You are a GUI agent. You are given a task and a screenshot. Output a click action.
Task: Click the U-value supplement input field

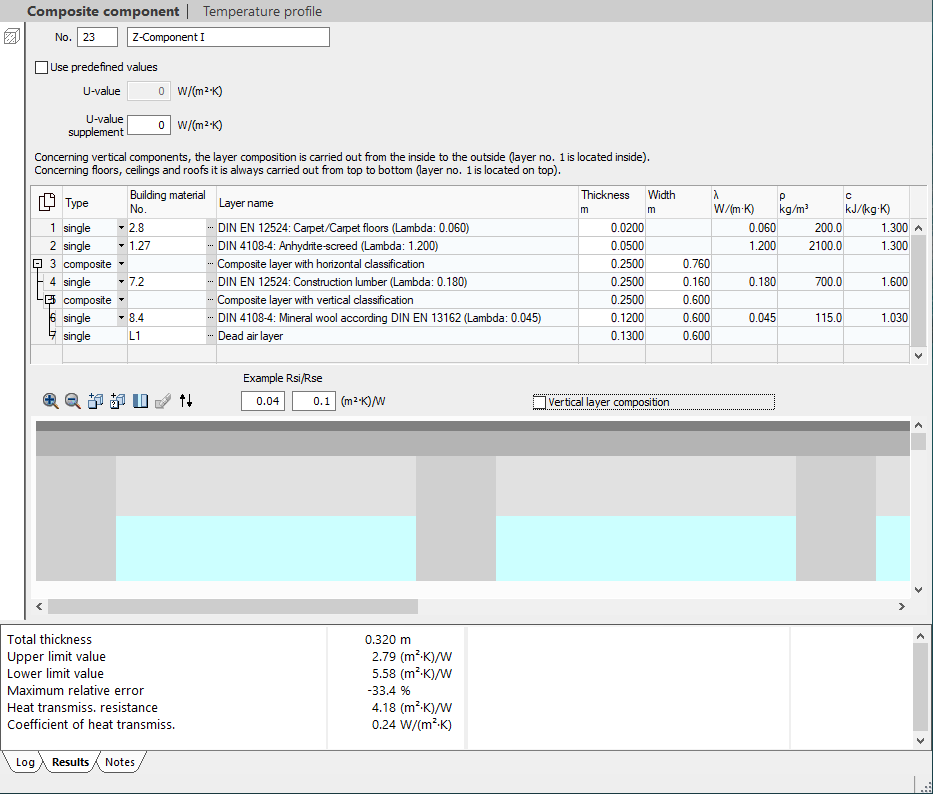click(149, 125)
